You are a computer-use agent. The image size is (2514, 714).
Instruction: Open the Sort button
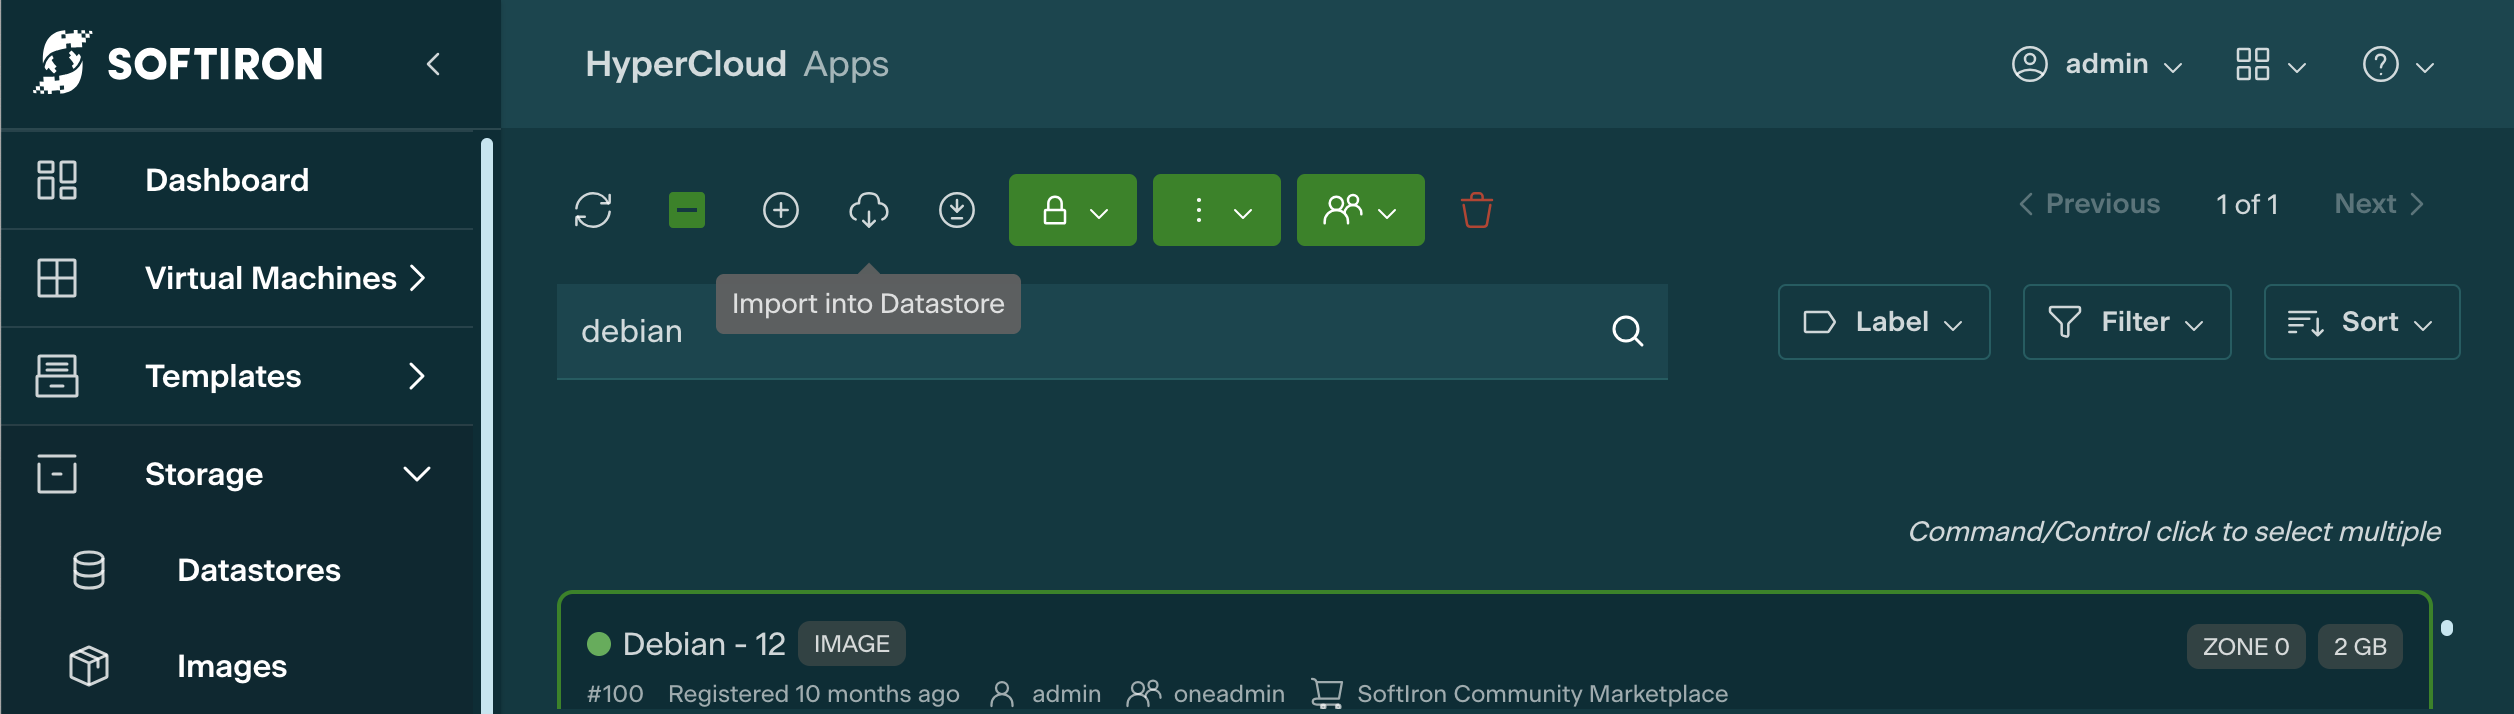coord(2361,322)
